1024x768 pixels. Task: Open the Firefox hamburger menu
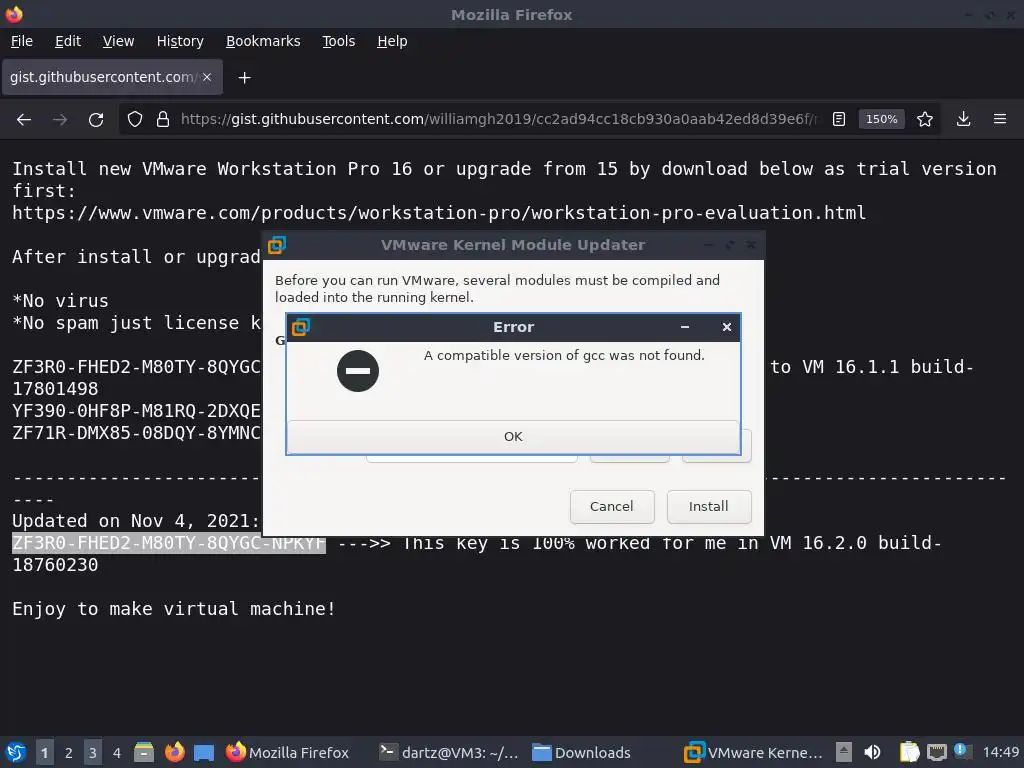(x=1000, y=120)
